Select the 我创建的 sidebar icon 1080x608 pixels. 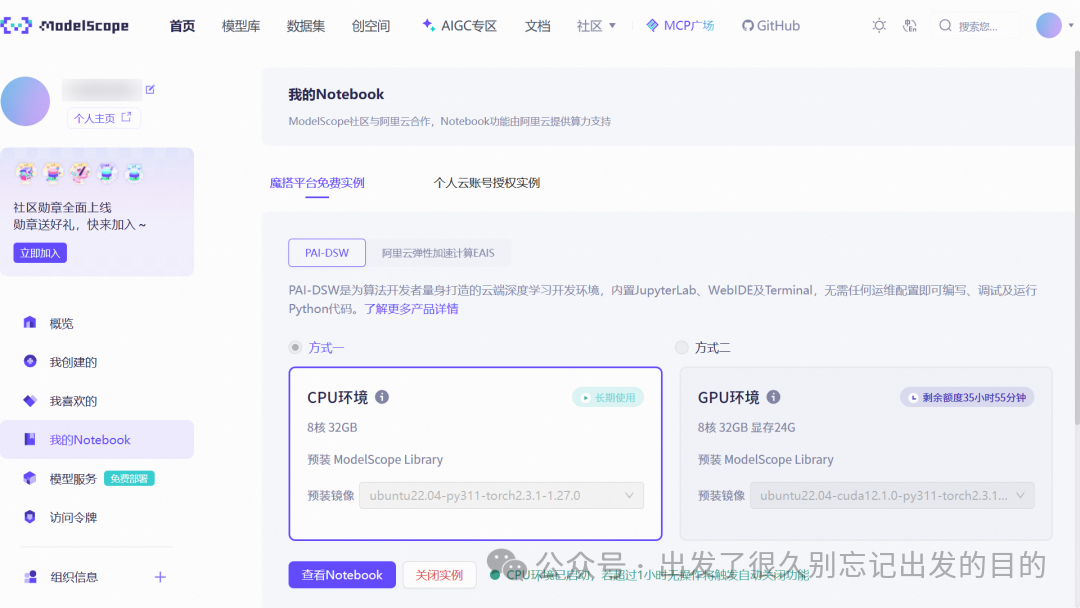pyautogui.click(x=30, y=361)
